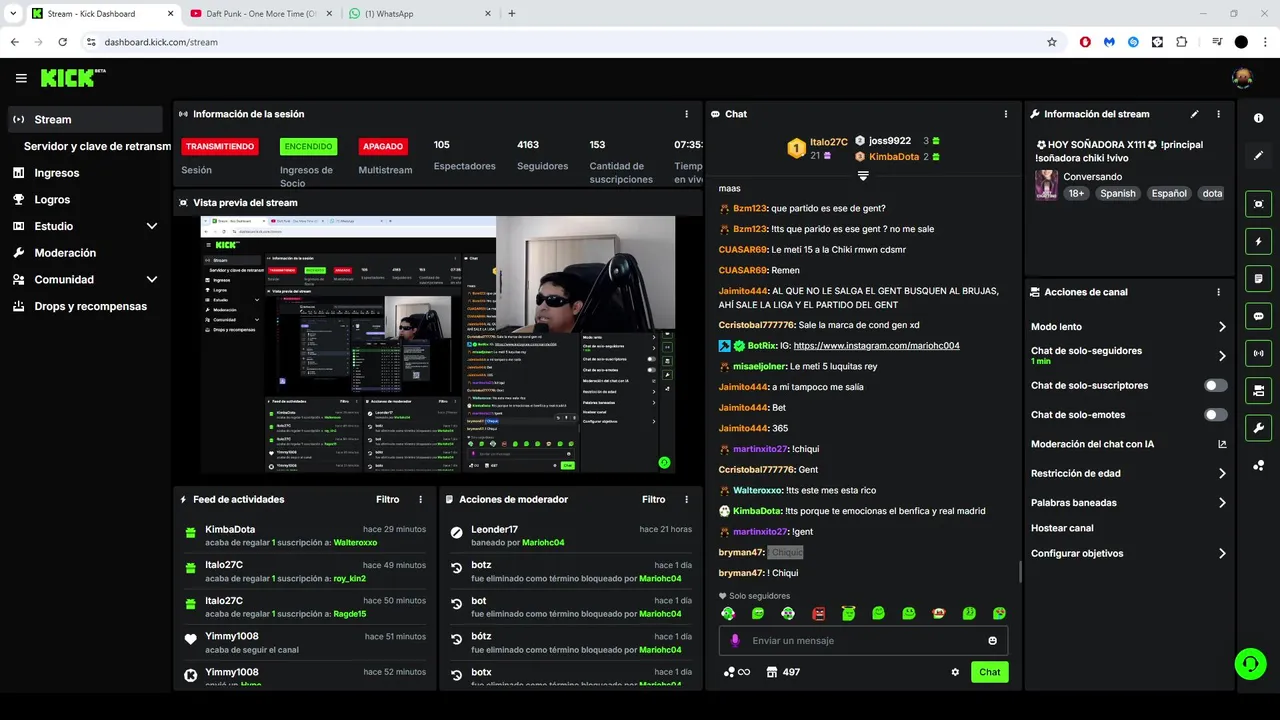Toggle the camera channel actions icon in right rail
1280x720 pixels.
click(x=1258, y=390)
